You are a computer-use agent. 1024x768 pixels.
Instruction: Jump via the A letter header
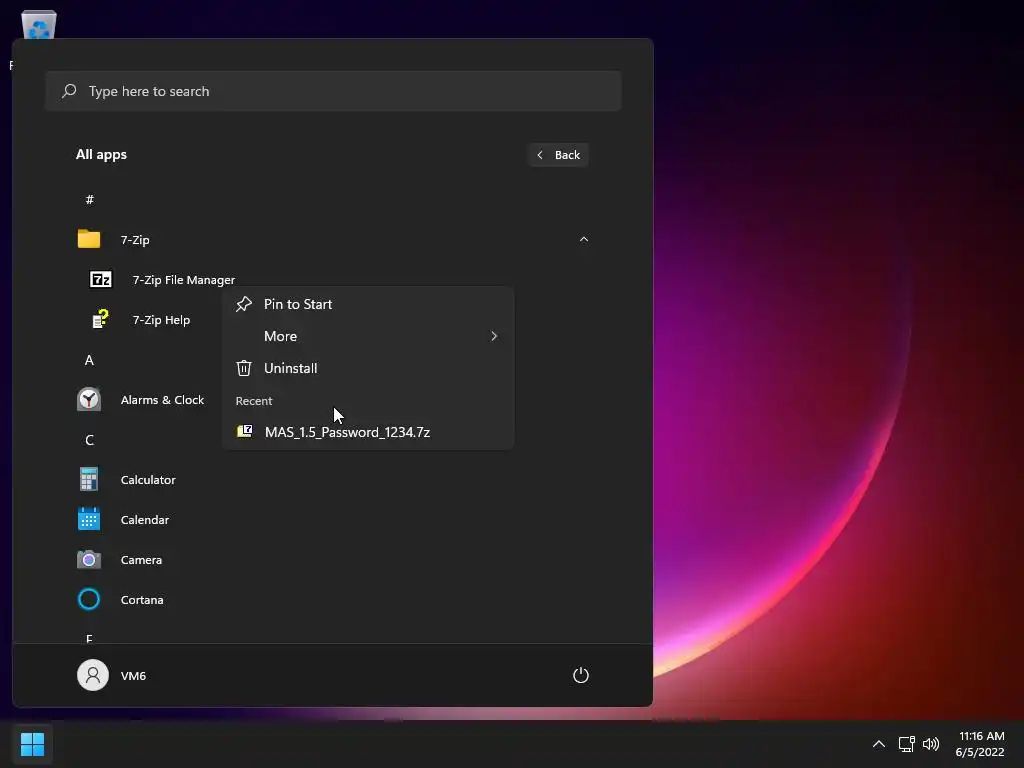[x=89, y=360]
